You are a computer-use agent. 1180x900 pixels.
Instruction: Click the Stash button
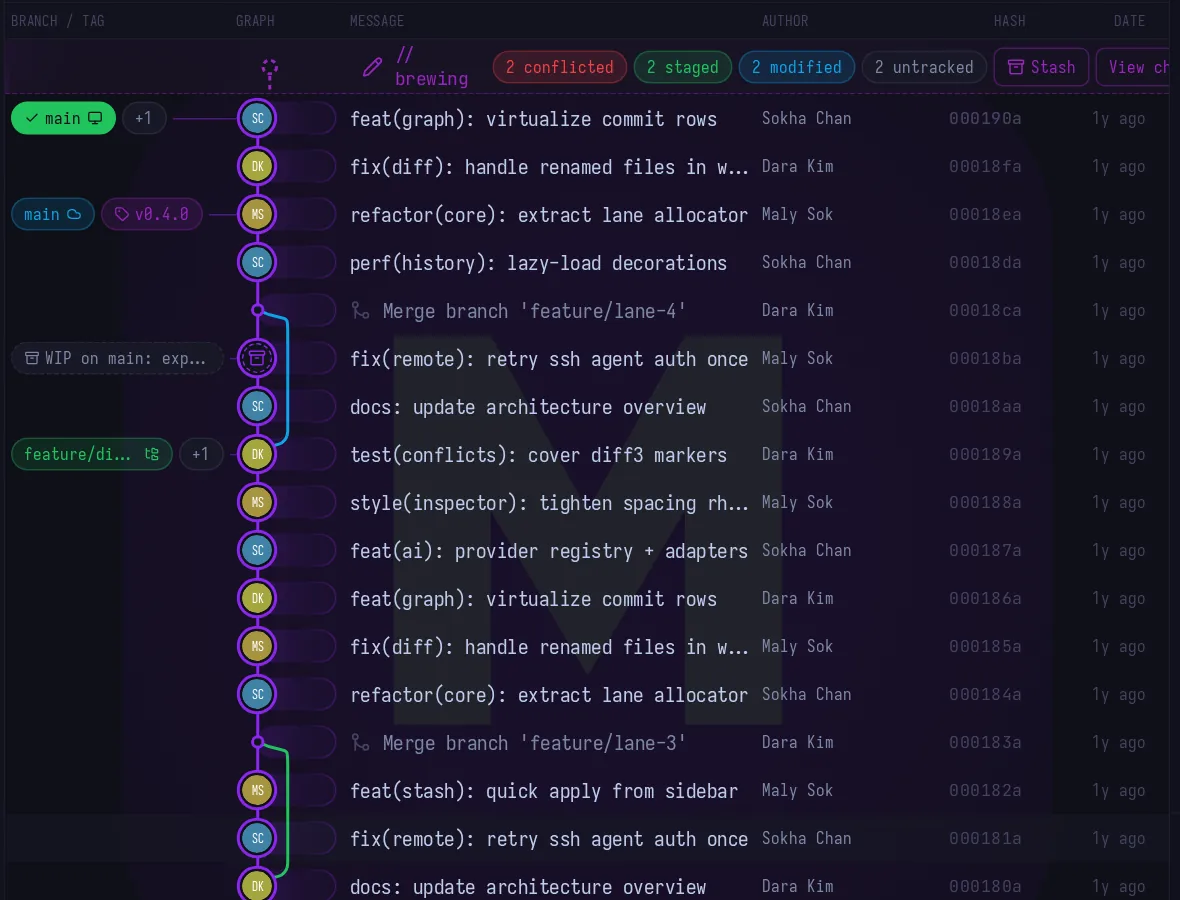(x=1041, y=67)
